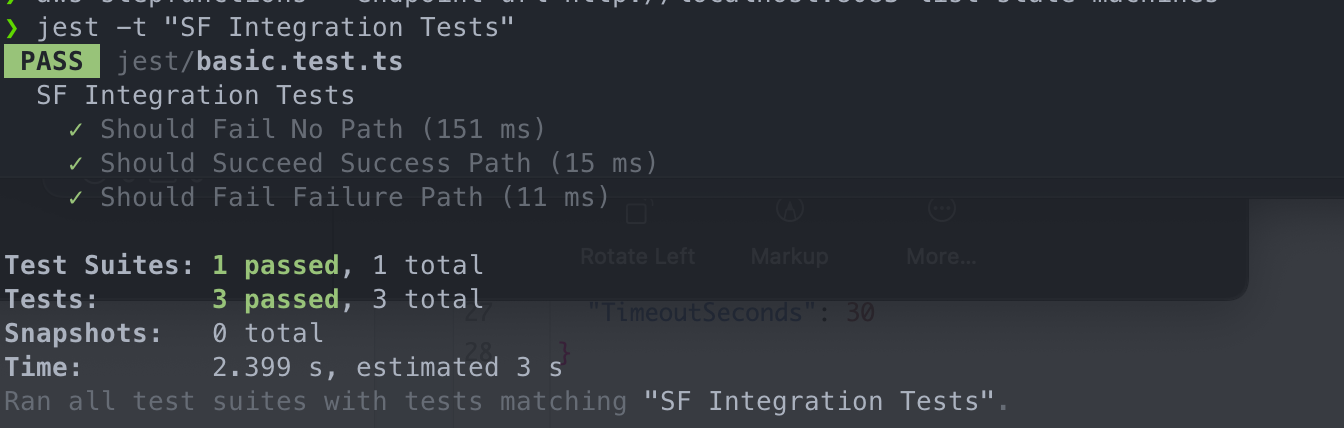Image resolution: width=1344 pixels, height=428 pixels.
Task: Click the checkmark beside Should Fail Failure Path
Action: (76, 198)
